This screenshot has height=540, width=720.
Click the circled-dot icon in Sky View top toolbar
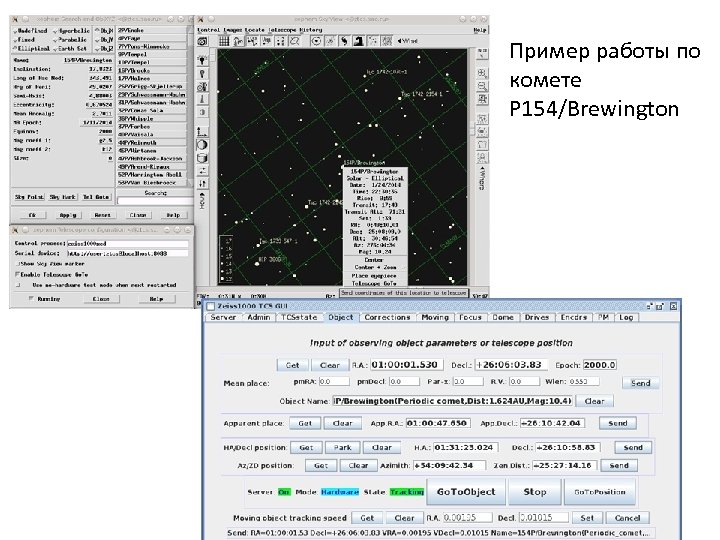click(316, 41)
